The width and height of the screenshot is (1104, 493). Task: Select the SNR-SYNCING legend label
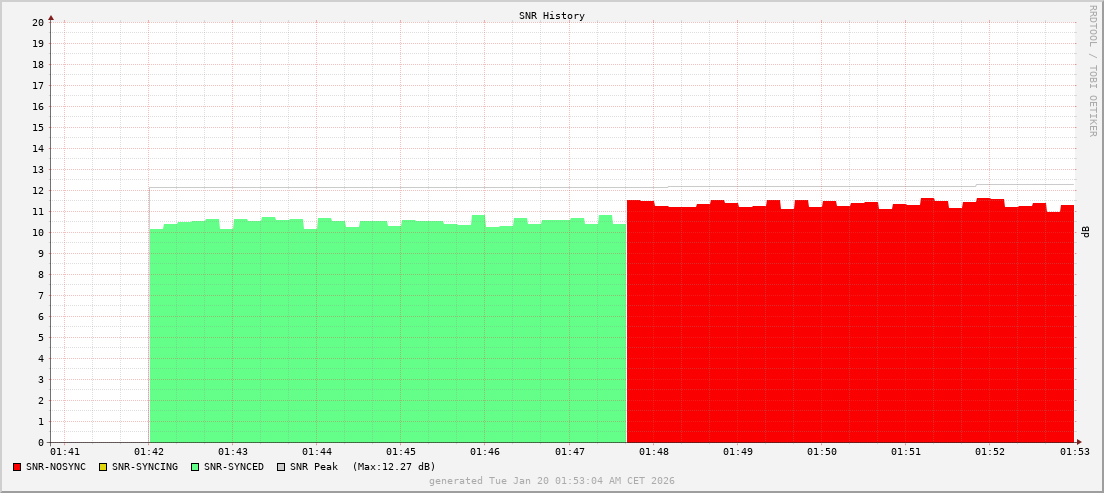144,467
